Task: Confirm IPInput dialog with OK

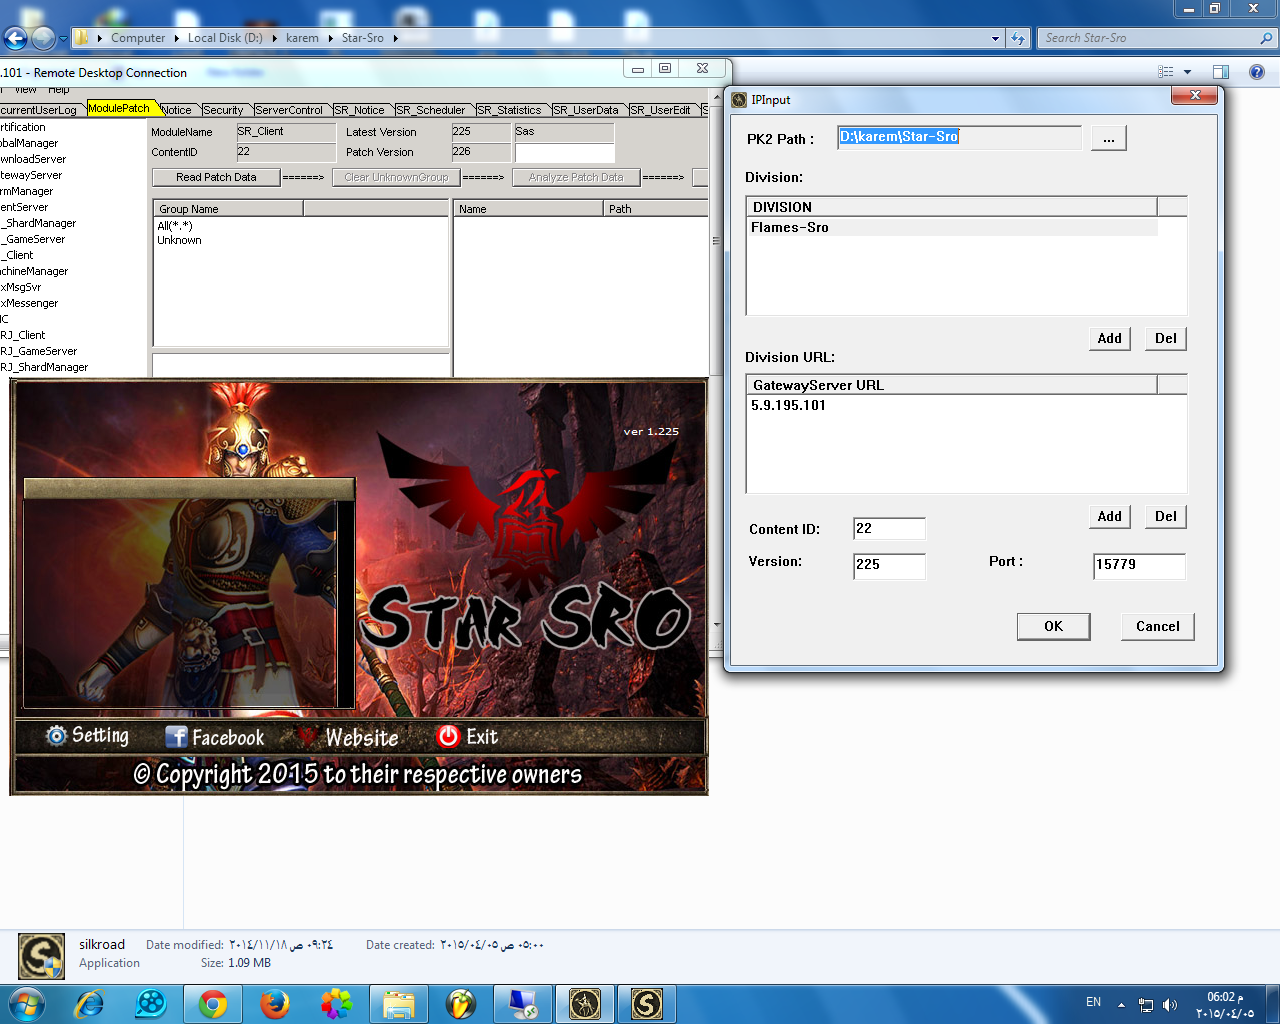Action: (1053, 626)
